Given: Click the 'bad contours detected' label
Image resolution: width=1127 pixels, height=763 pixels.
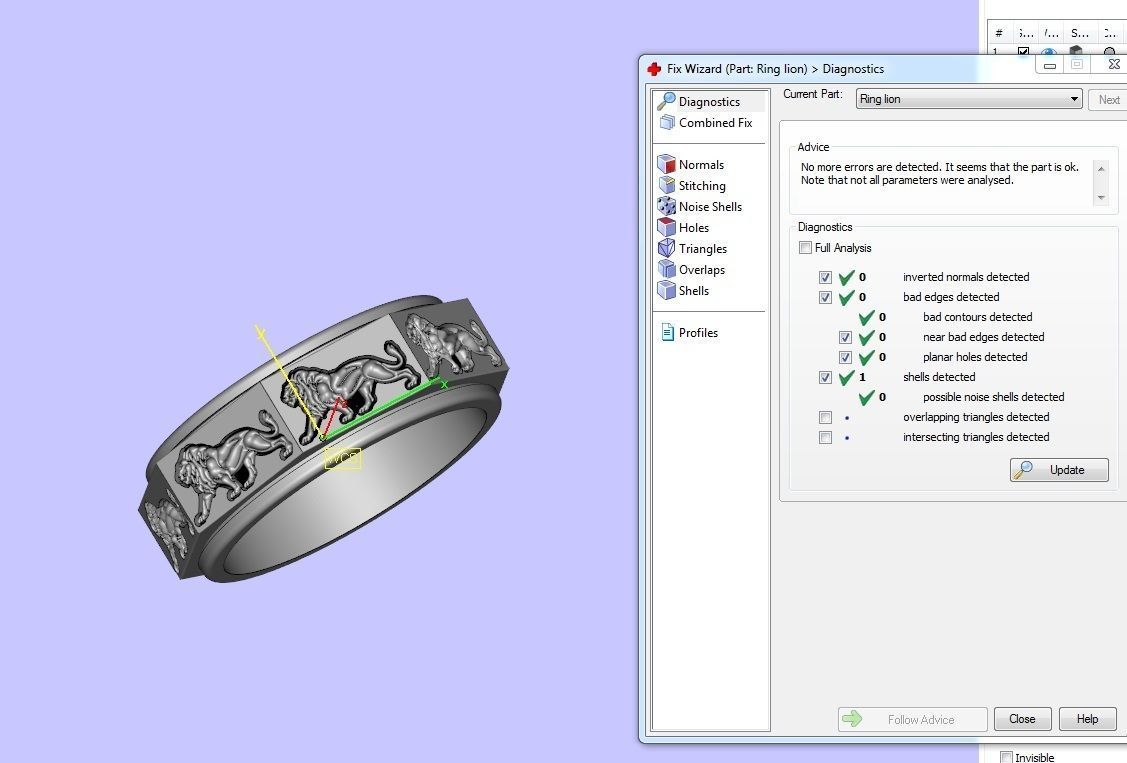Looking at the screenshot, I should [978, 317].
